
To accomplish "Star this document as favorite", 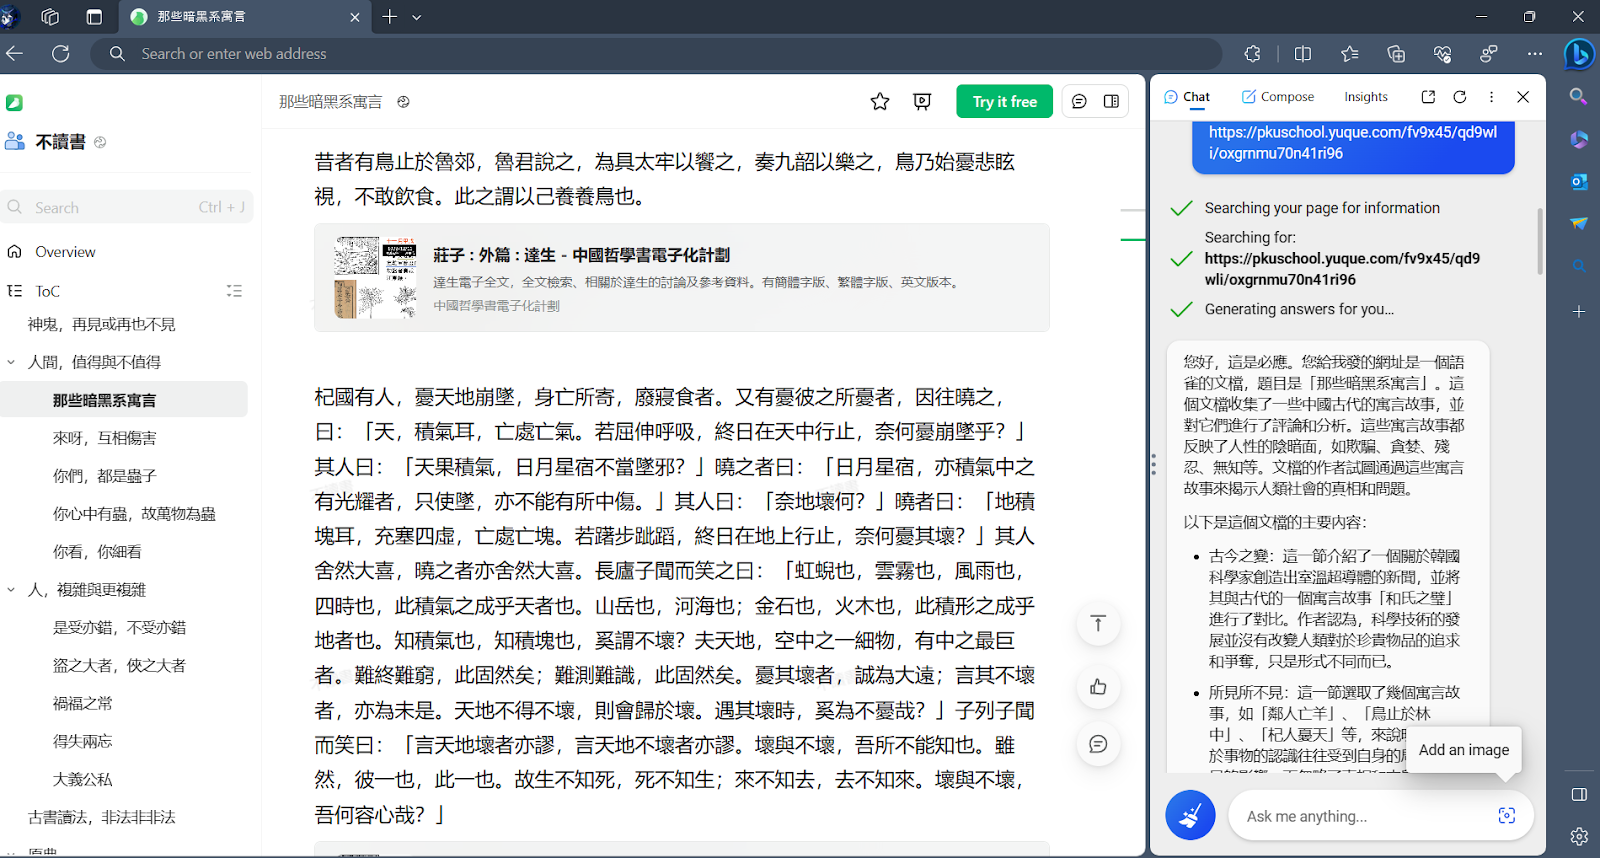I will tap(880, 102).
